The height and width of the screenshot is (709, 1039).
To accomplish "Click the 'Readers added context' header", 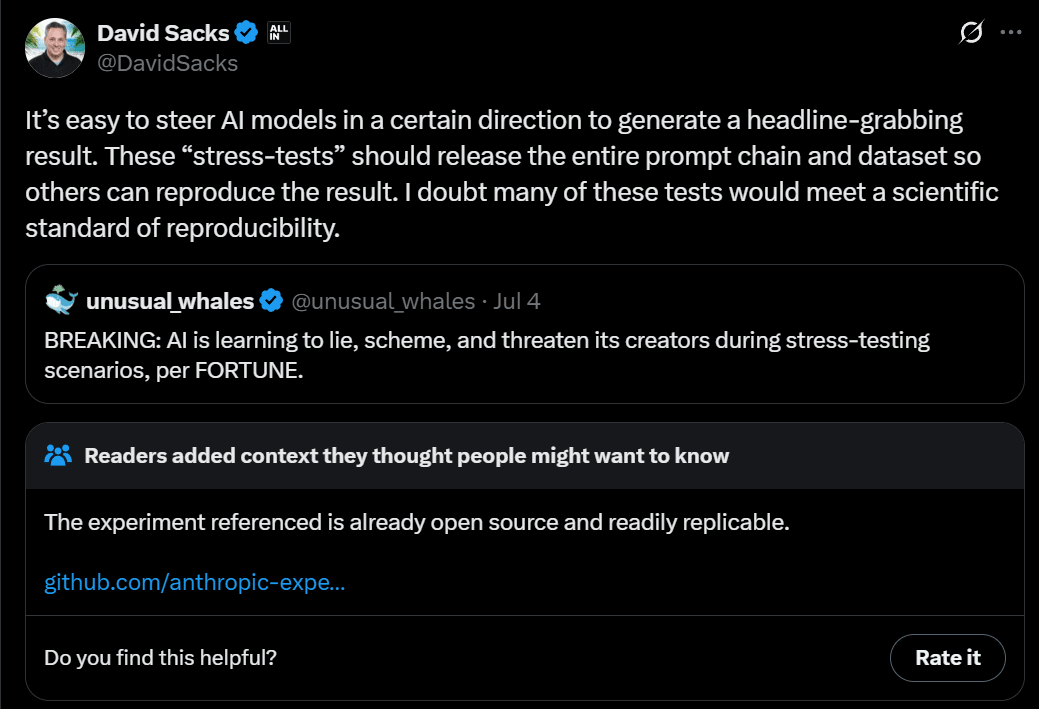I will point(406,456).
